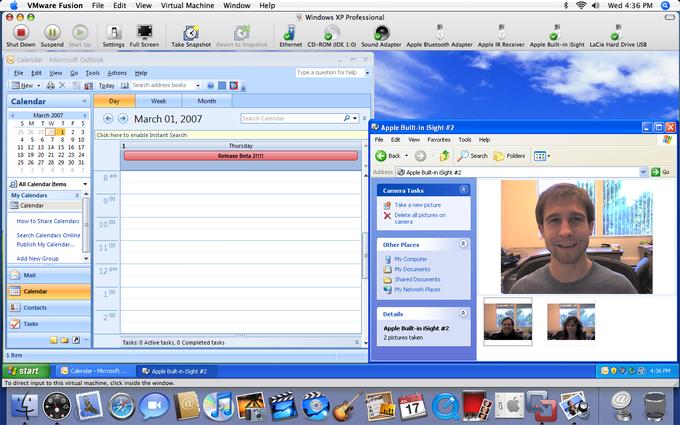This screenshot has height=425, width=680.
Task: Click the Folders button in Explorer toolbar
Action: (x=510, y=156)
